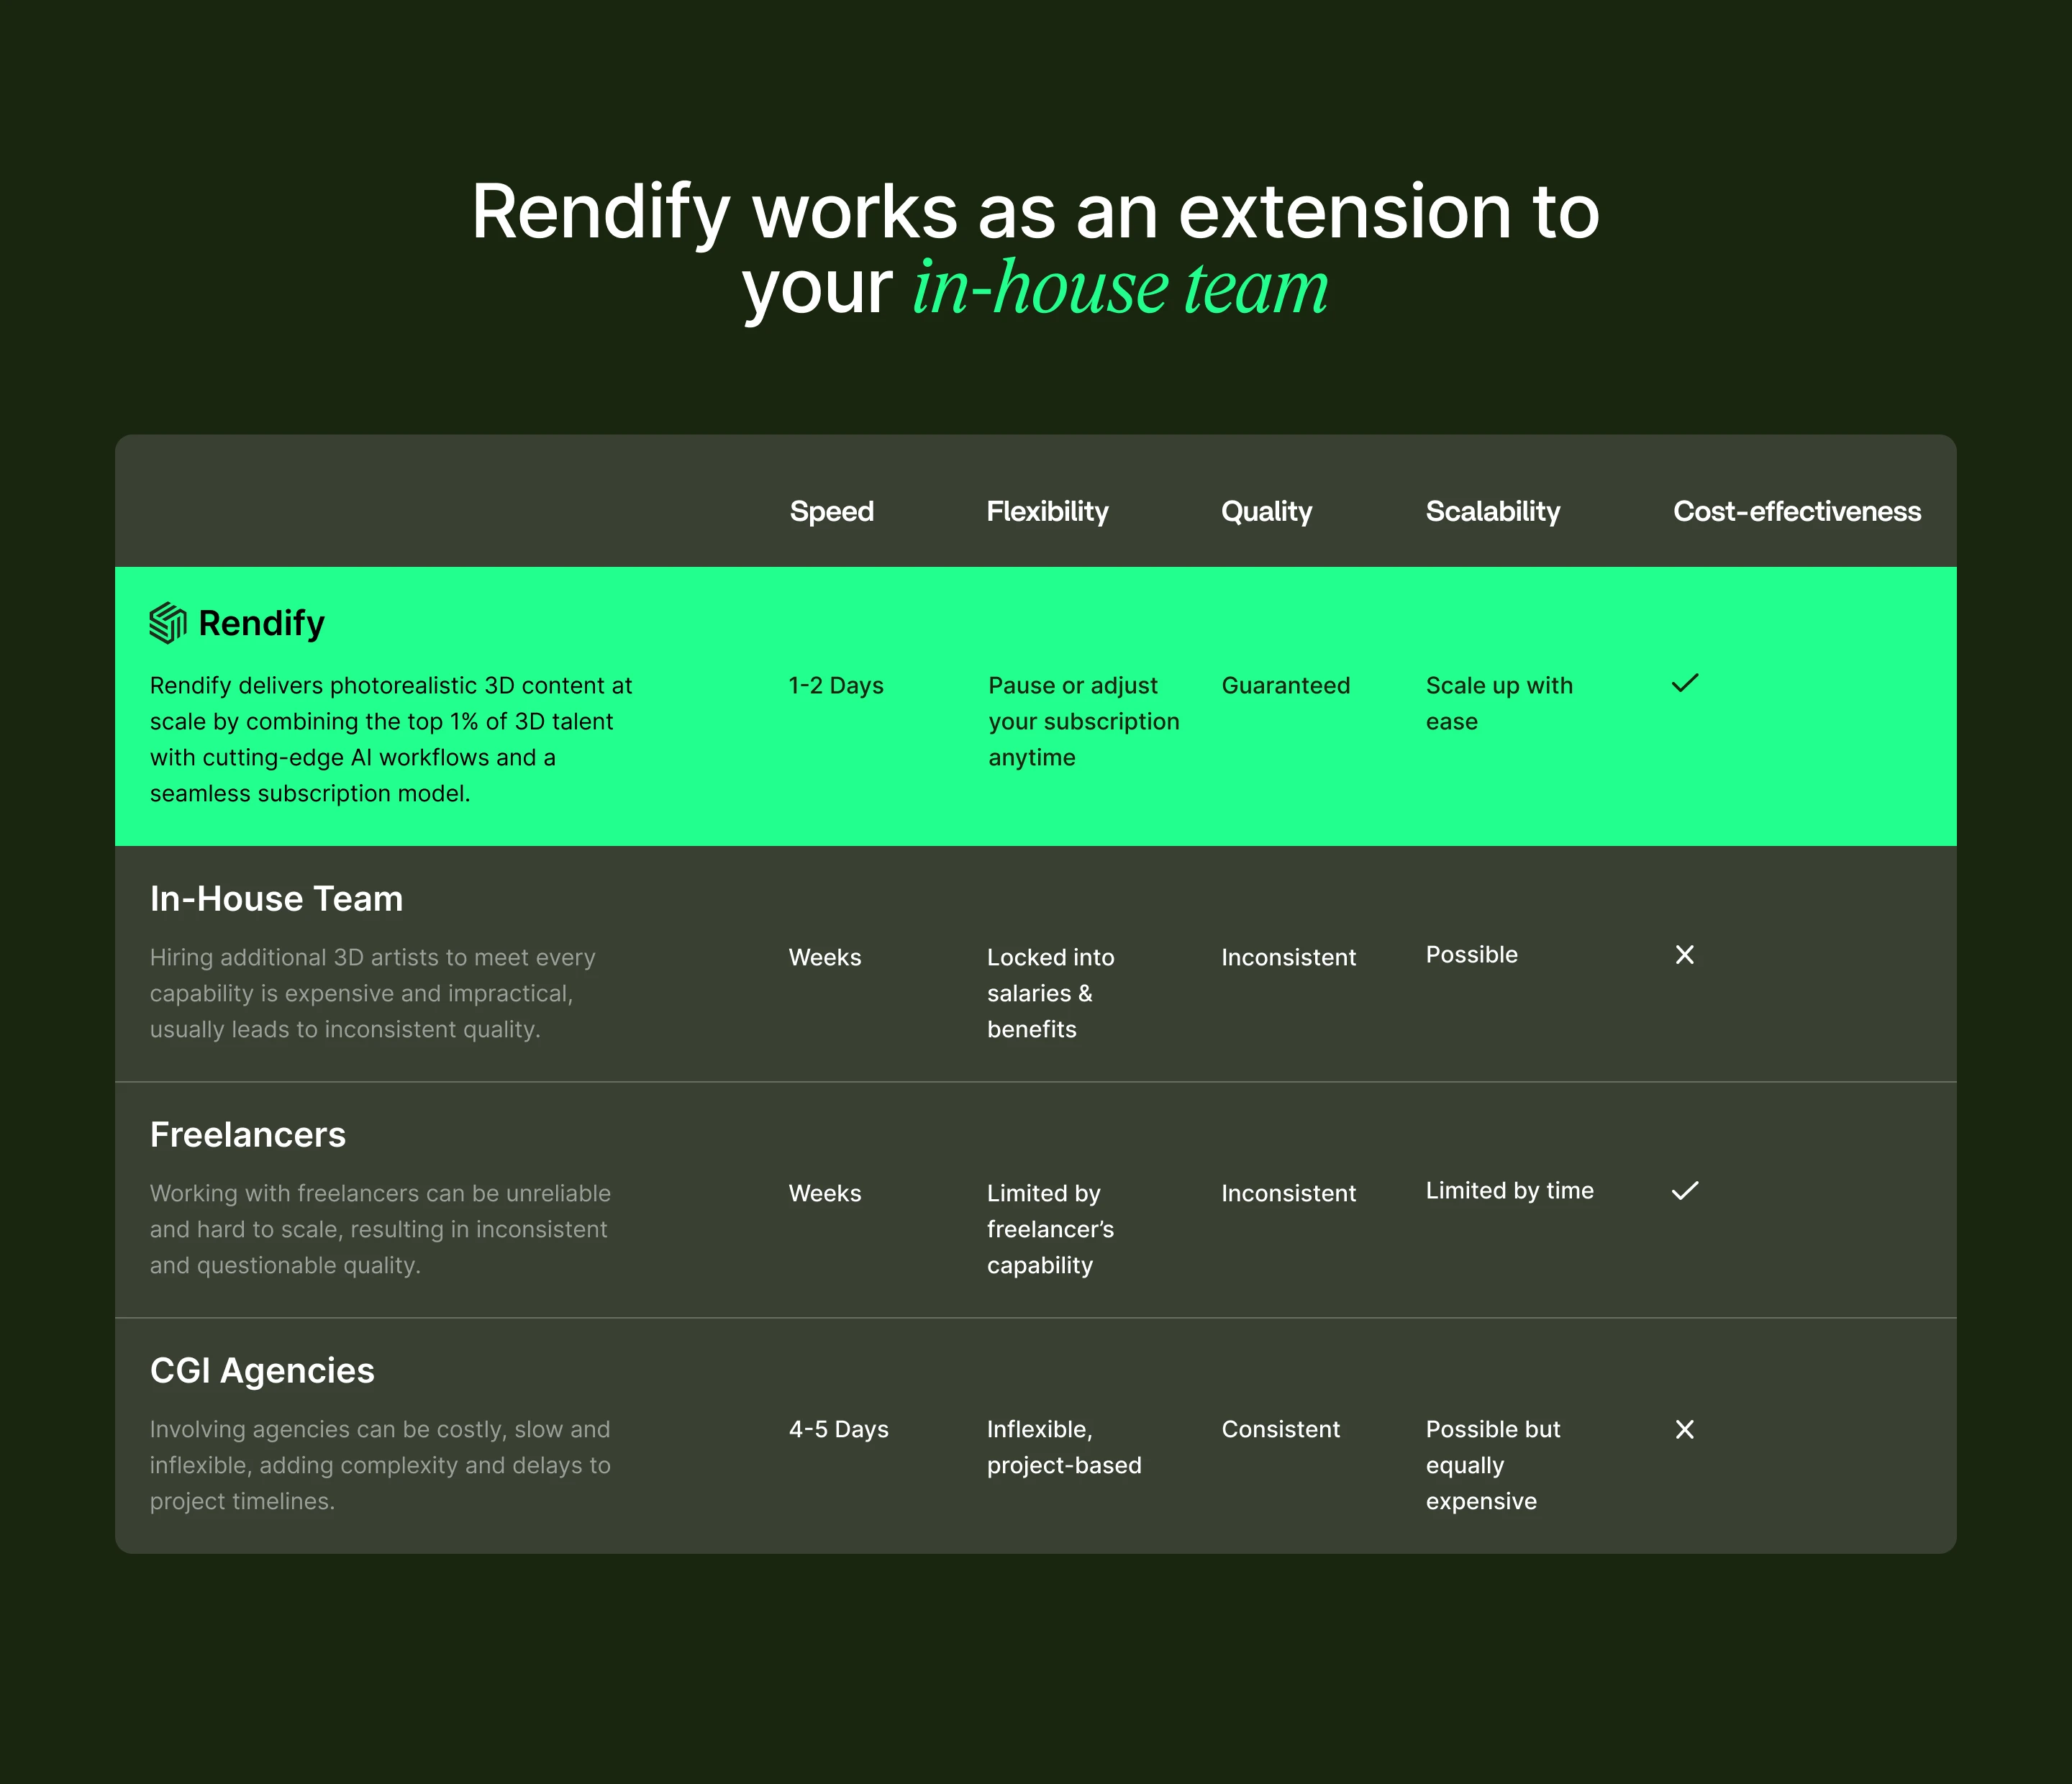Click the green 'in-house team' headline text
This screenshot has width=2072, height=1784.
coord(1120,288)
